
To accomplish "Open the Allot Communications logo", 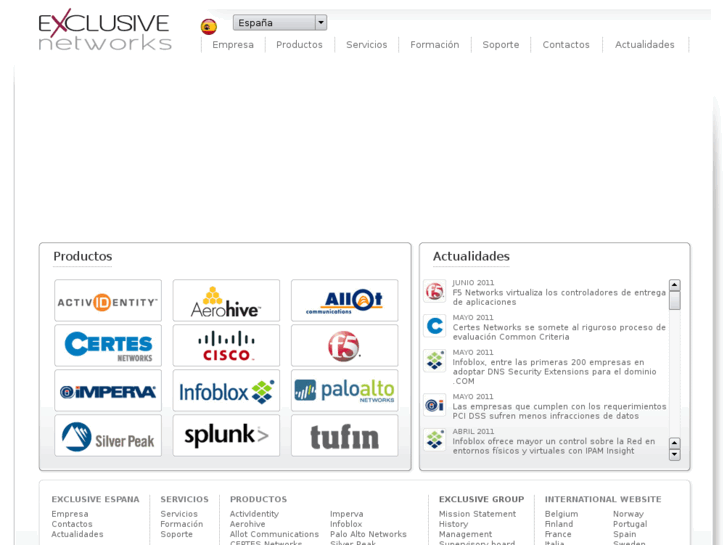I will coord(344,301).
